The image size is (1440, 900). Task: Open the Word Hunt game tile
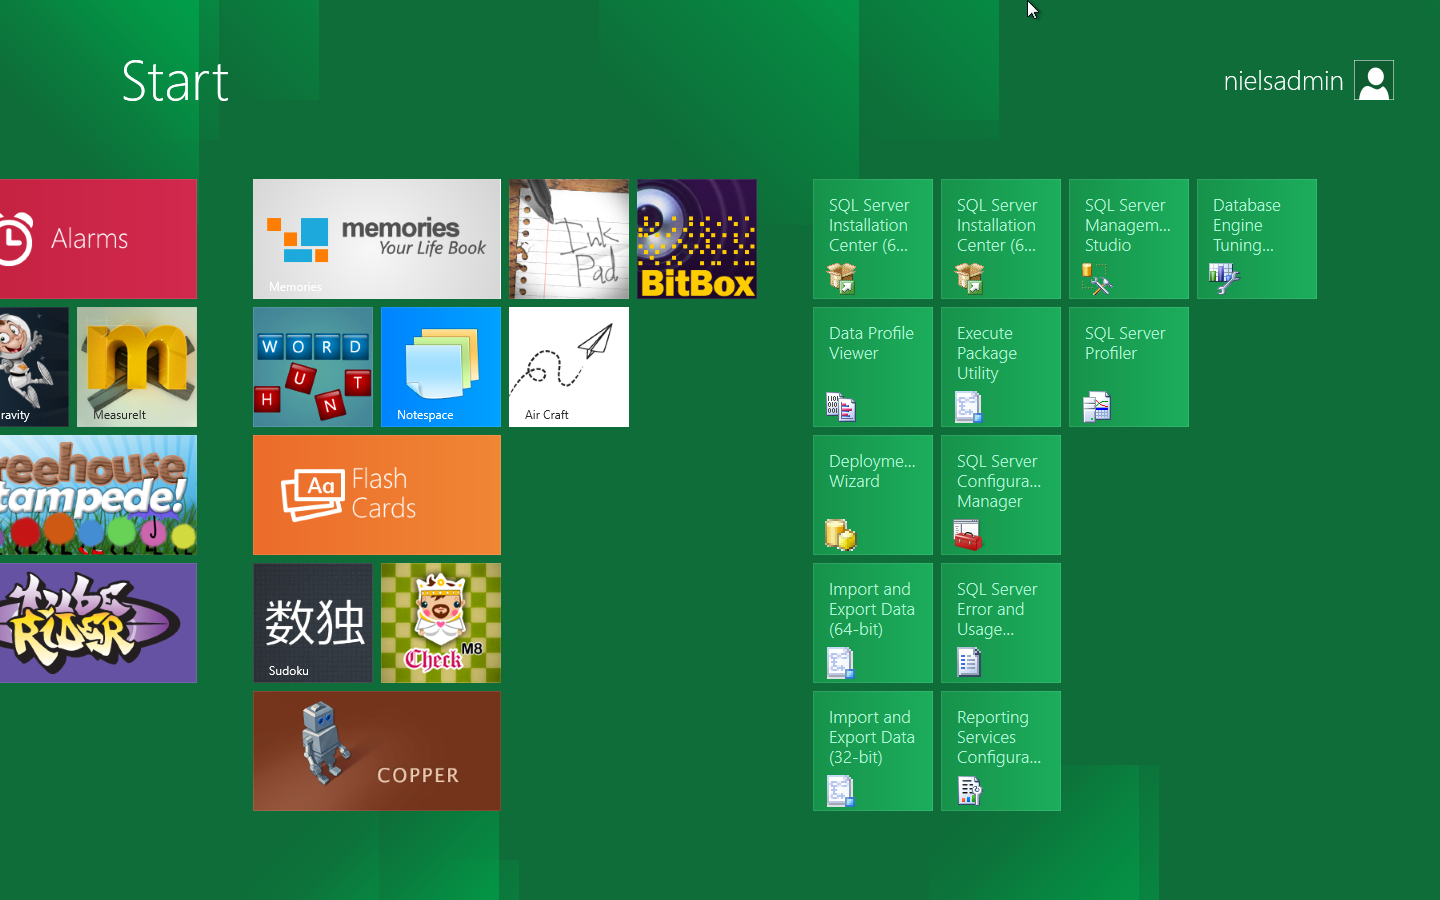pyautogui.click(x=313, y=367)
